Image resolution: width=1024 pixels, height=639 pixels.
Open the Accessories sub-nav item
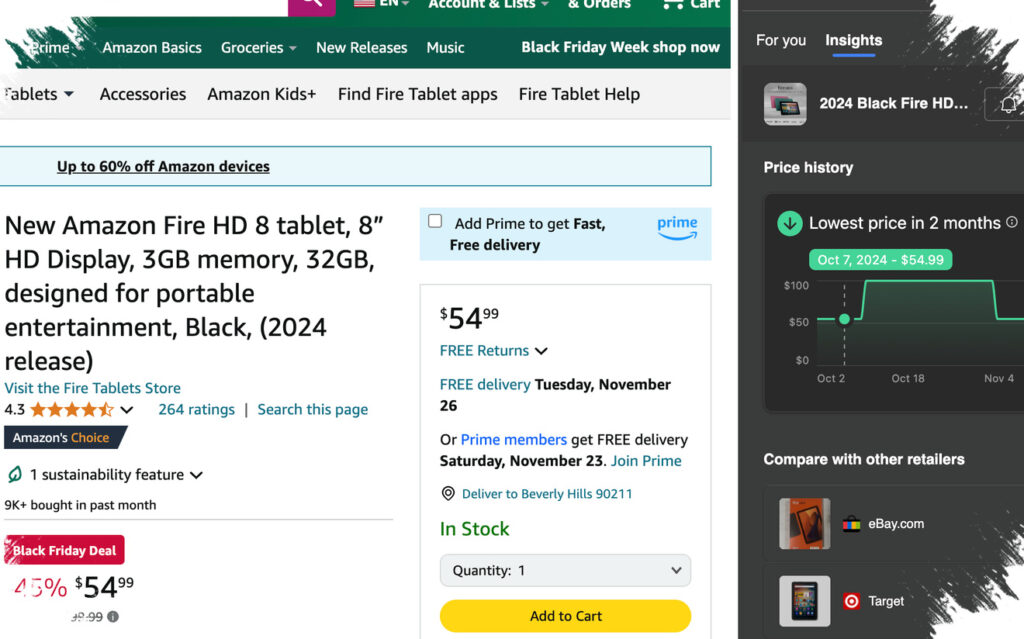[143, 94]
